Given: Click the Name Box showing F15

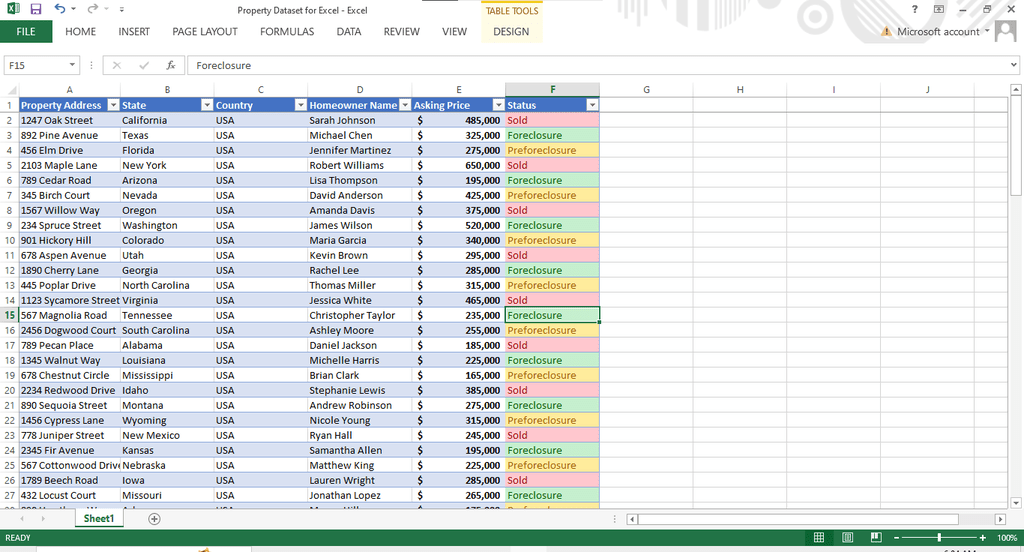Looking at the screenshot, I should point(40,66).
